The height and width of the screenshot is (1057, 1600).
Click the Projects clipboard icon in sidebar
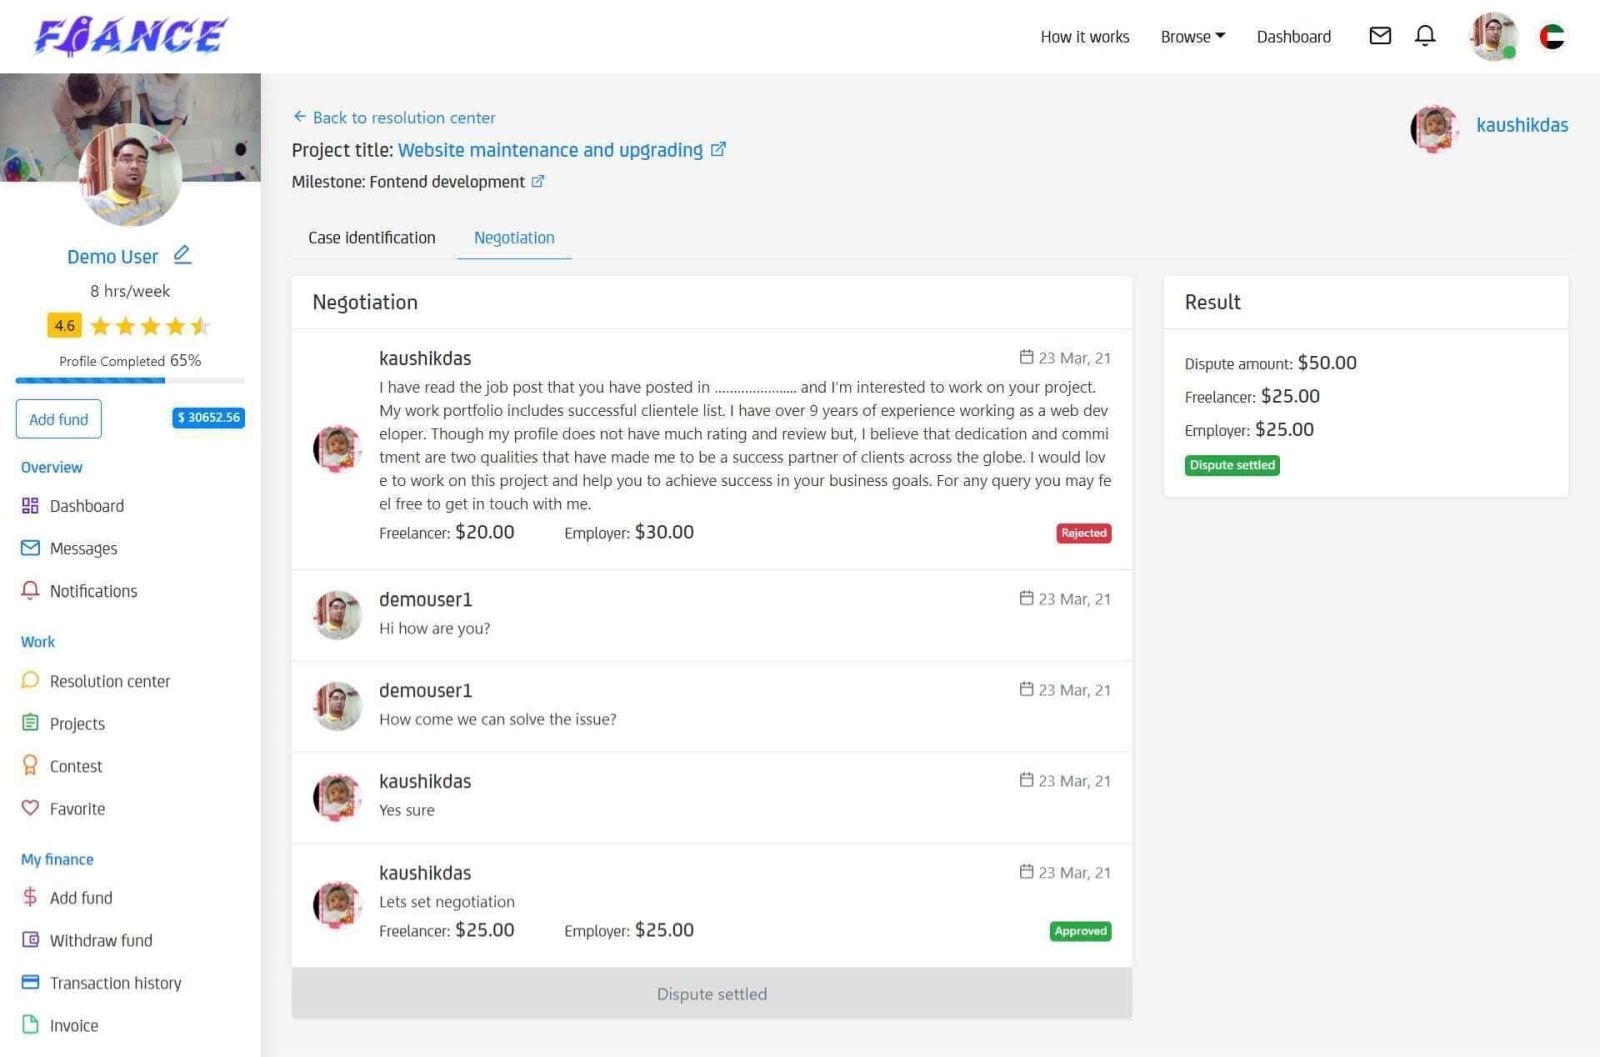pyautogui.click(x=30, y=723)
